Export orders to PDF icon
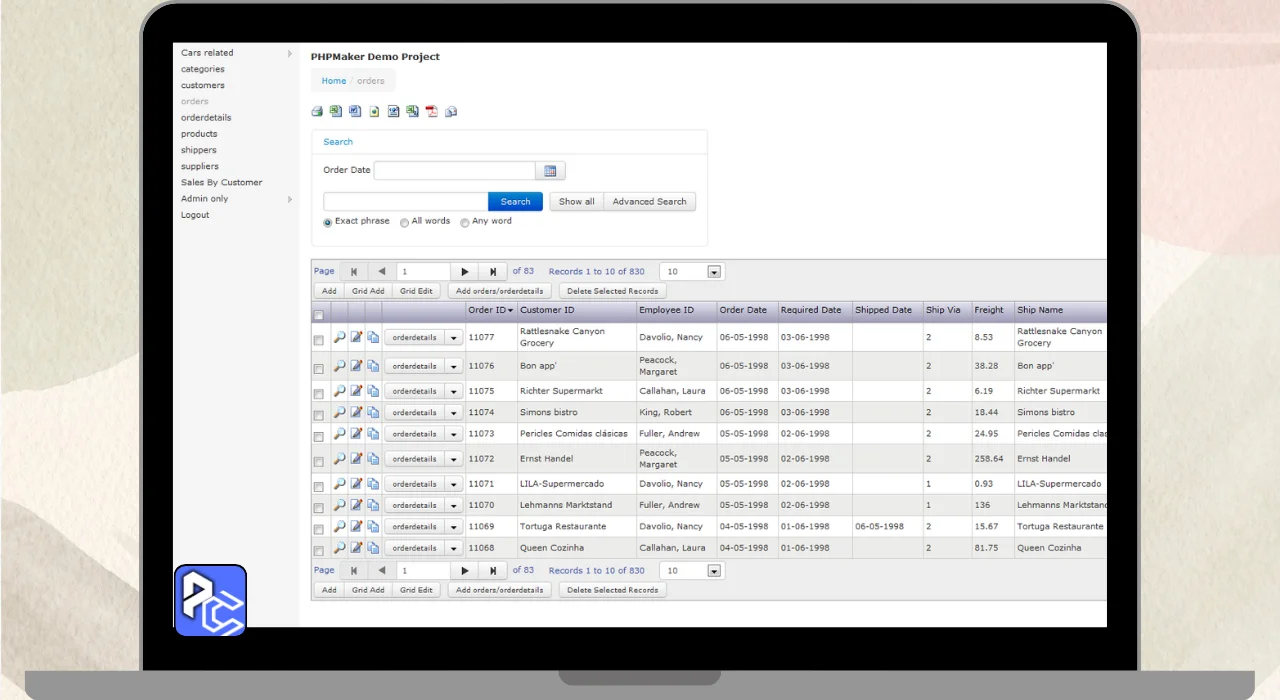 (432, 111)
